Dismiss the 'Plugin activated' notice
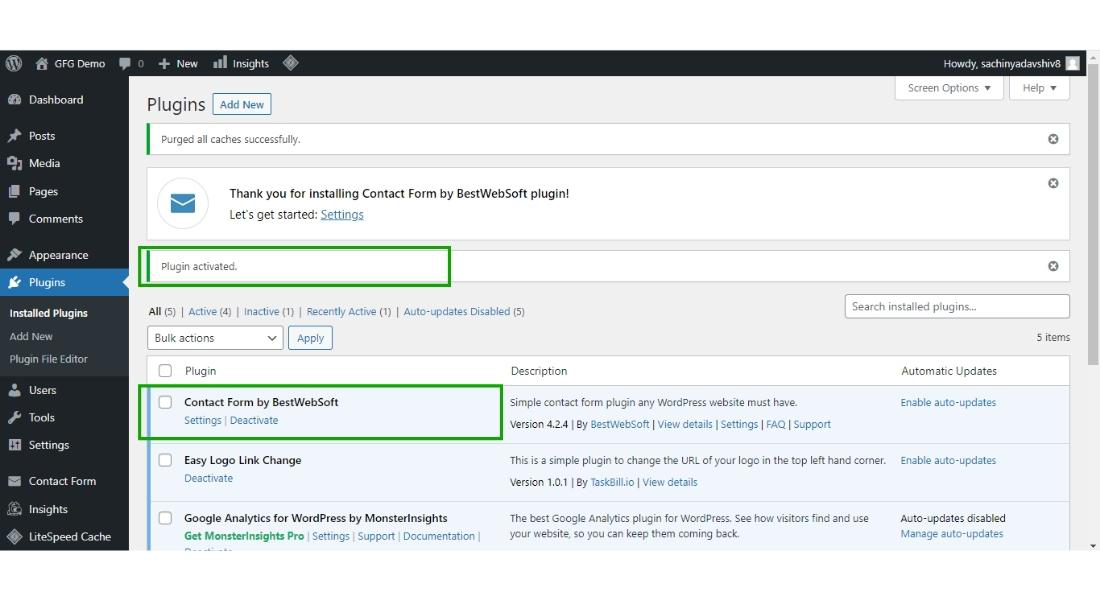Image resolution: width=1100 pixels, height=600 pixels. click(x=1053, y=266)
